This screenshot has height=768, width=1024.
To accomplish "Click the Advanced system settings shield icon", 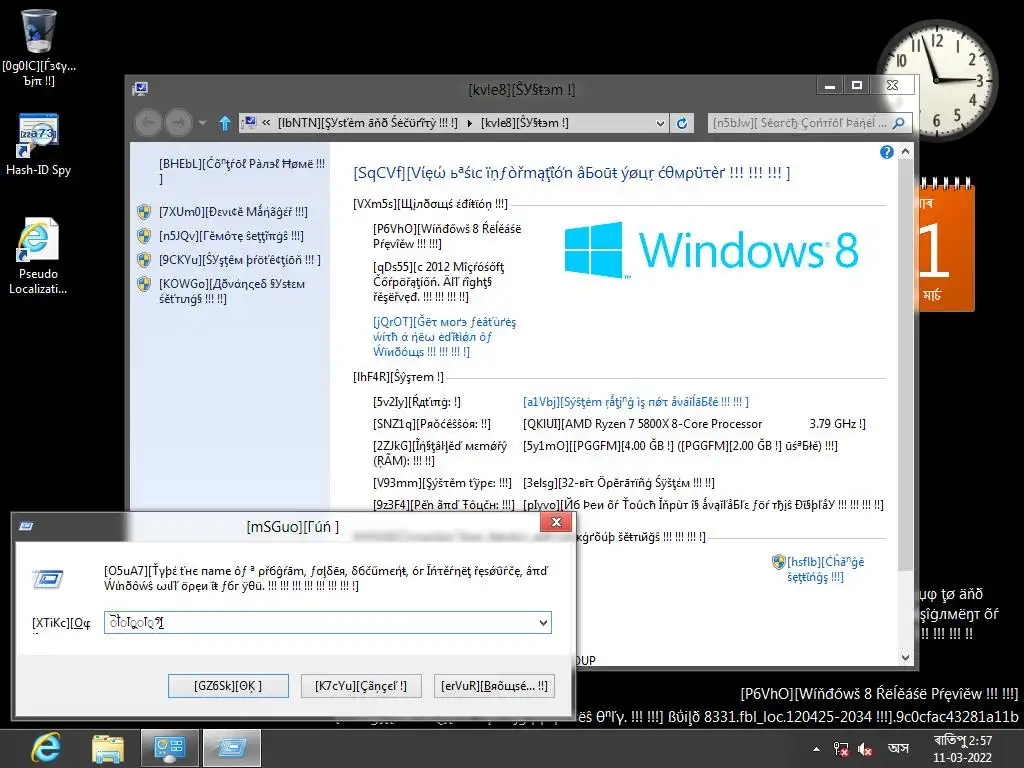I will point(144,284).
